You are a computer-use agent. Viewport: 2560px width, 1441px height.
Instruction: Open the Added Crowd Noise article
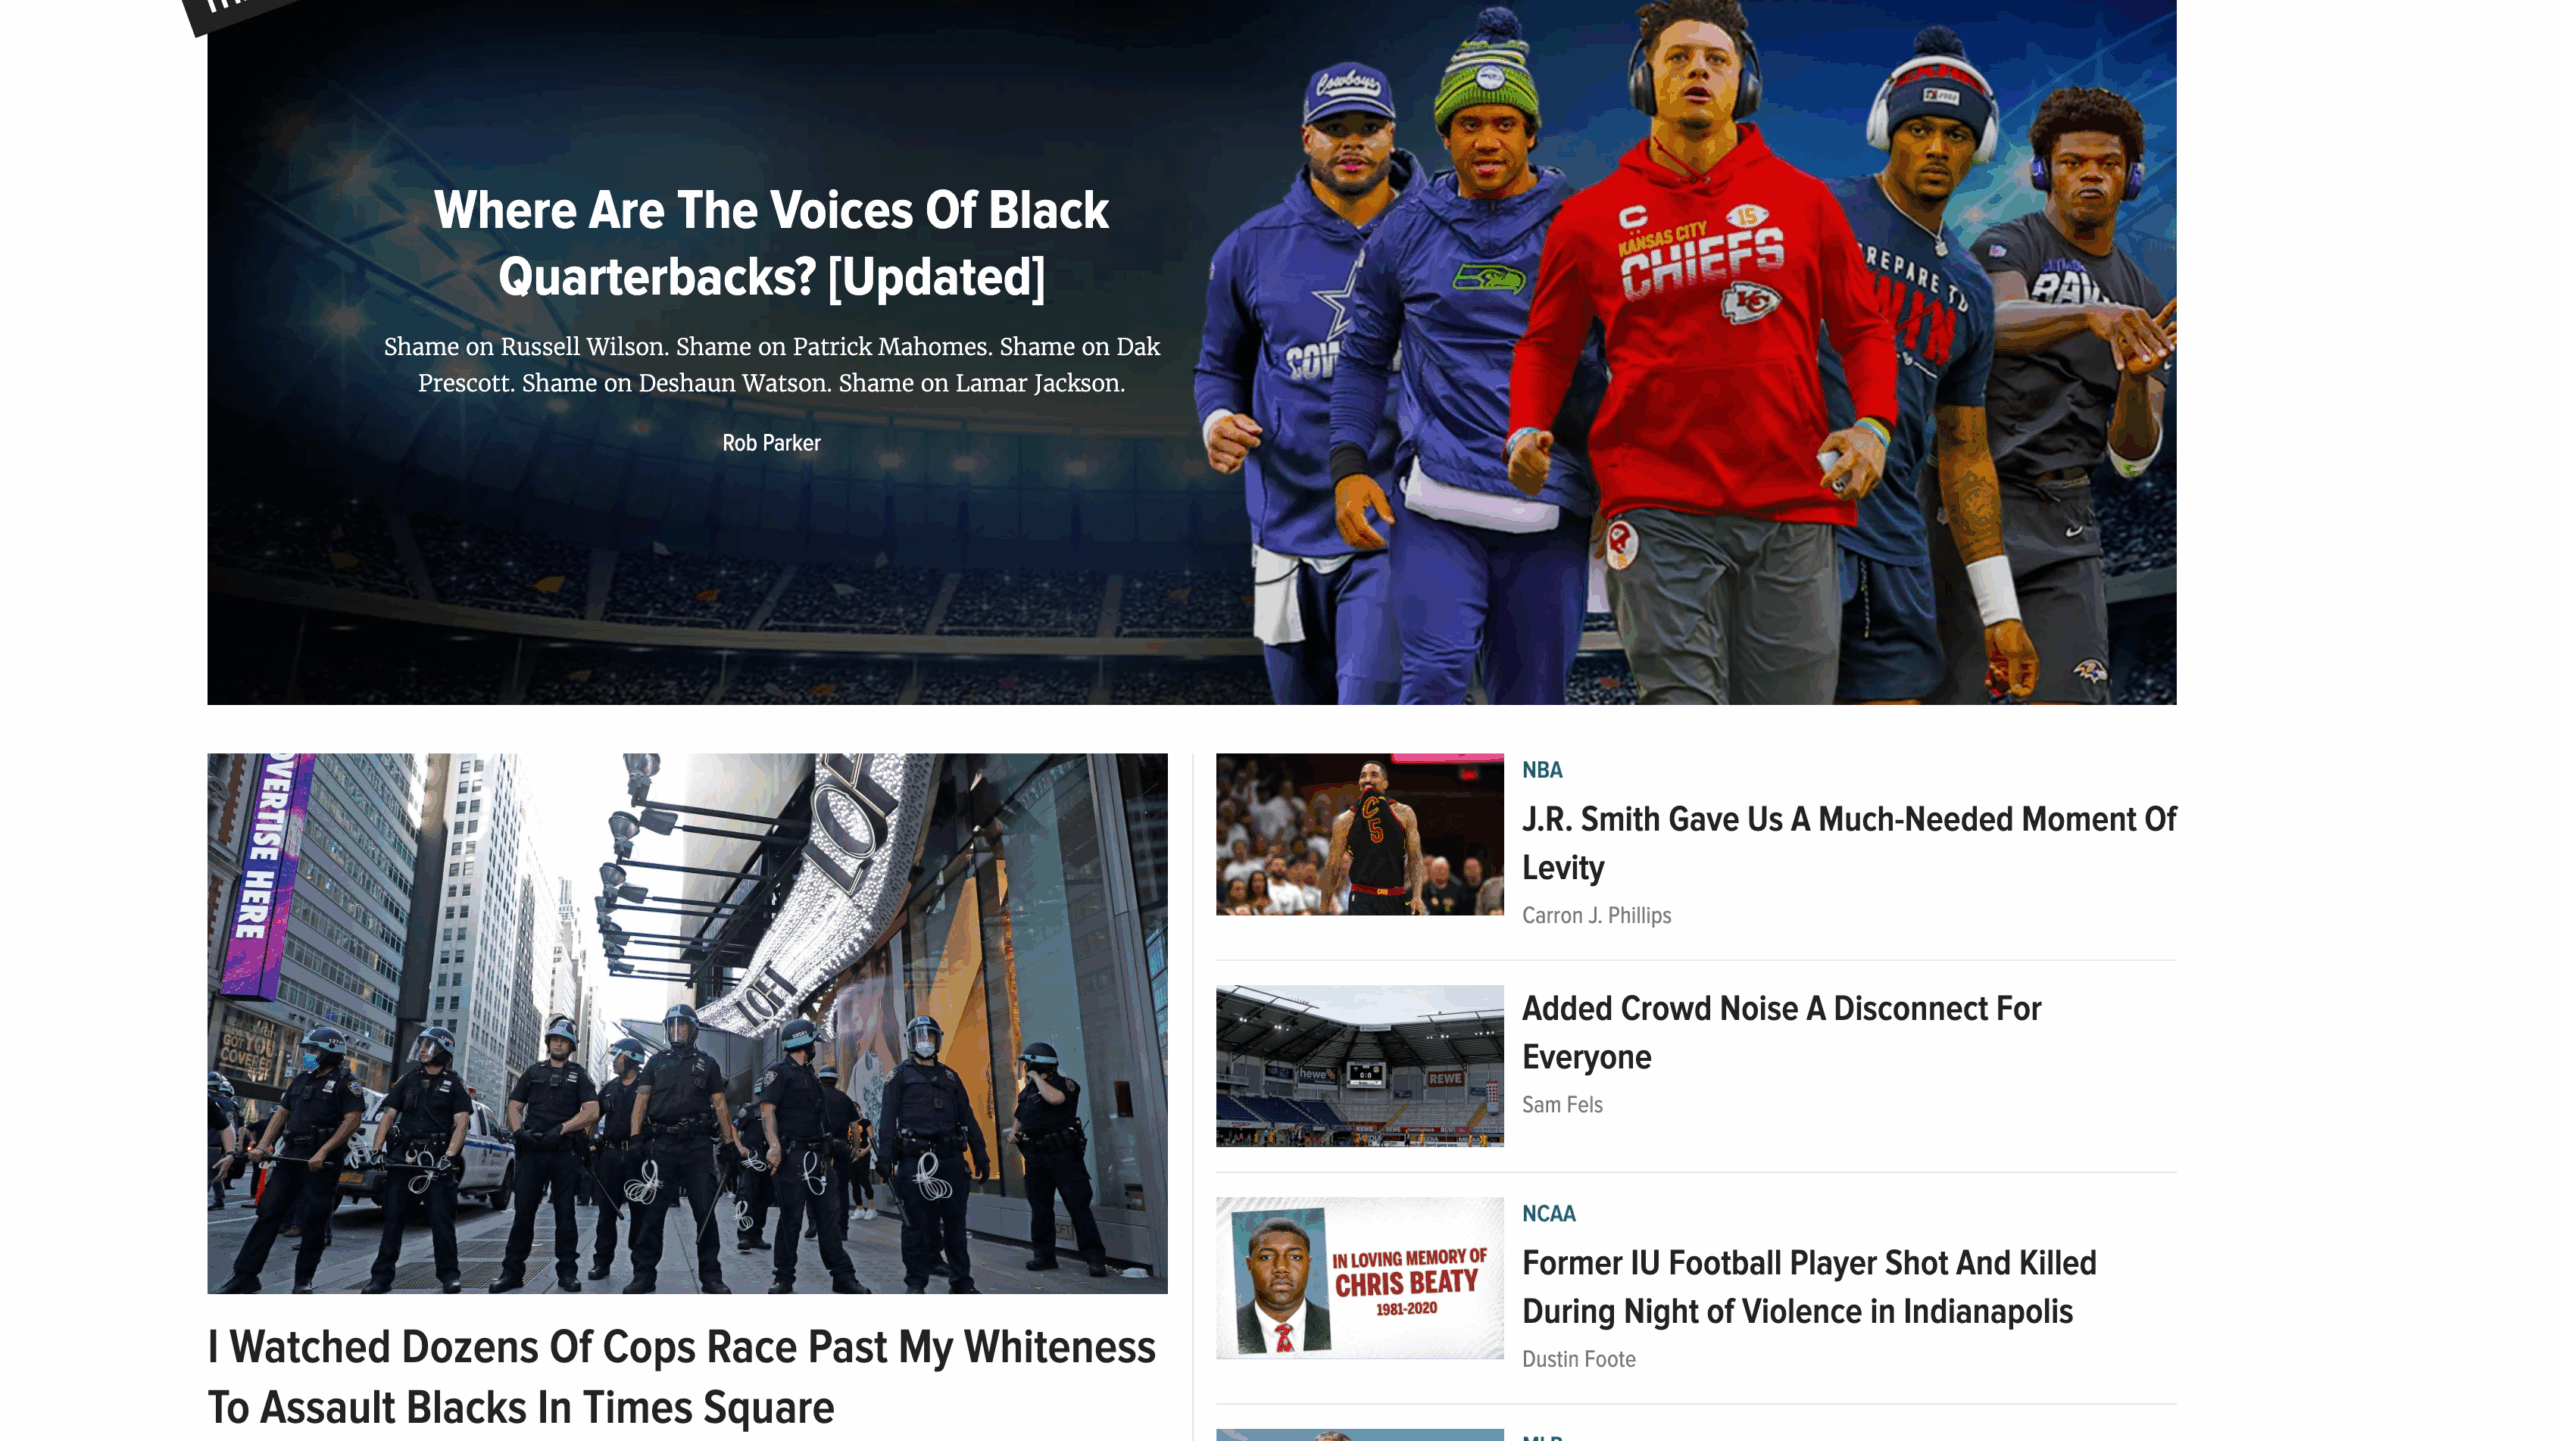click(x=1781, y=1032)
